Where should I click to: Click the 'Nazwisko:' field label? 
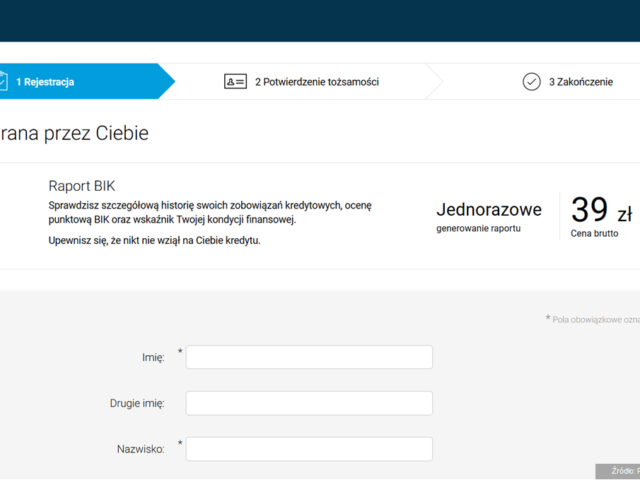pyautogui.click(x=140, y=449)
